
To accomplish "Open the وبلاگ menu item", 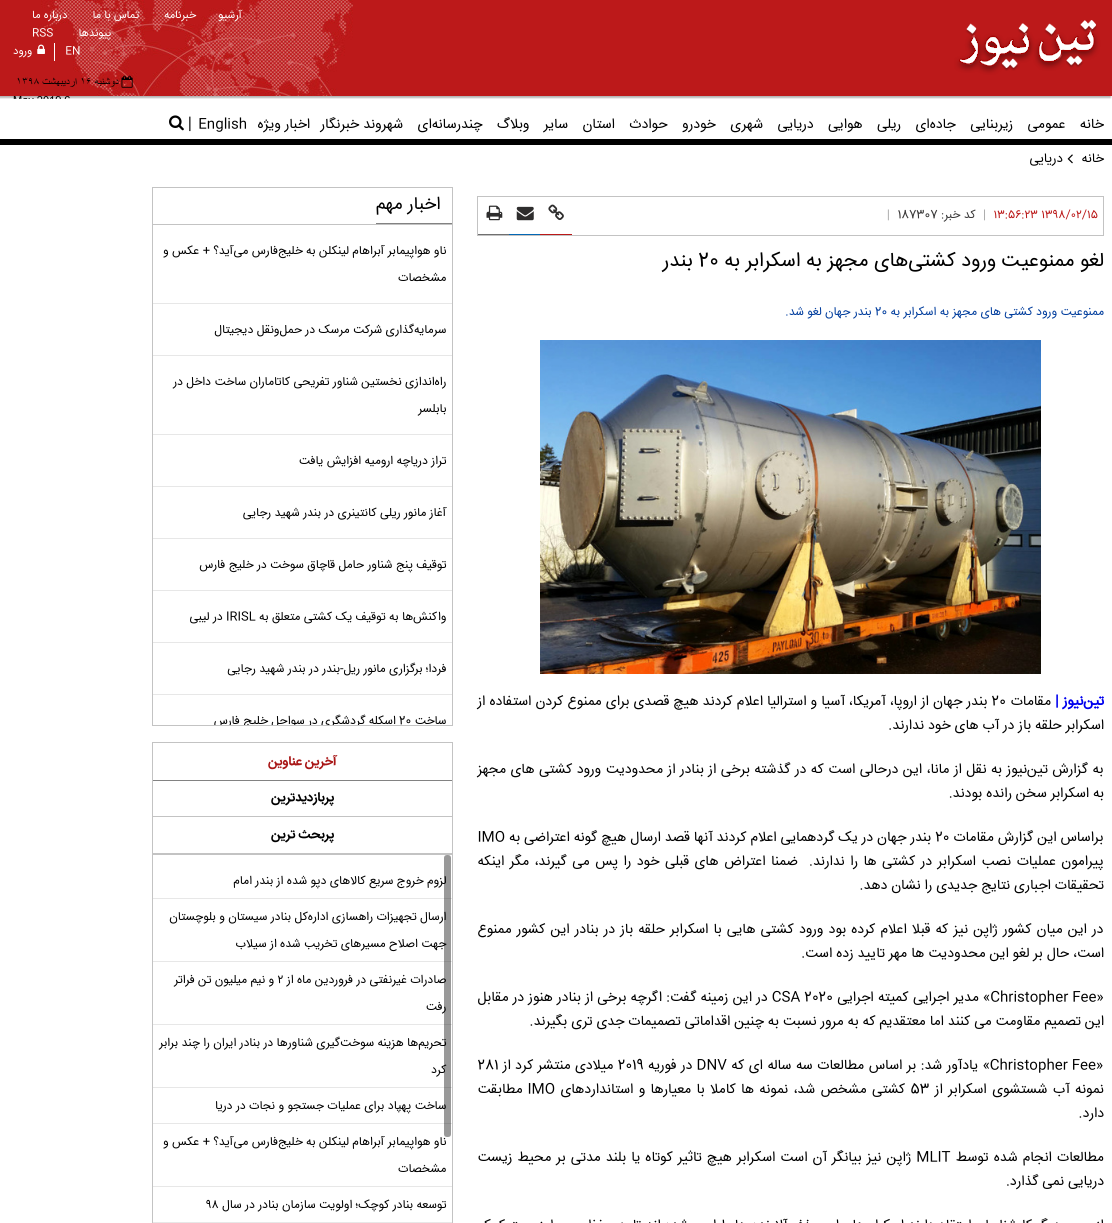I will 513,124.
